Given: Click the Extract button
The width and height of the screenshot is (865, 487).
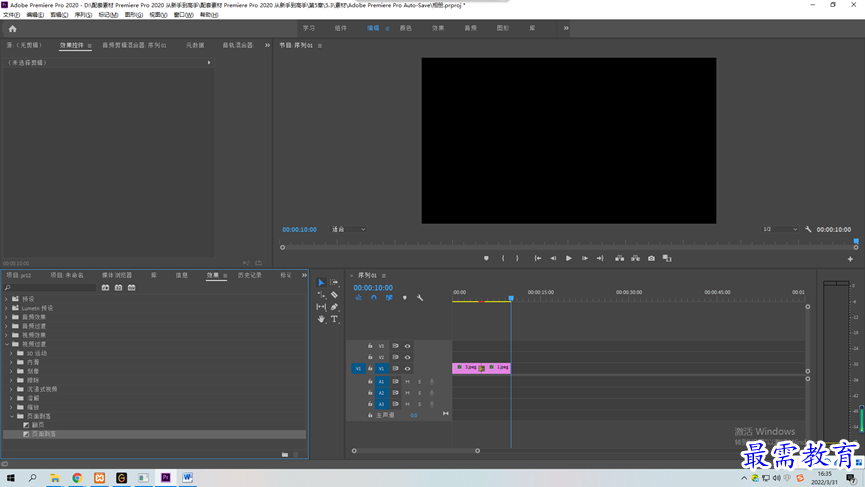Looking at the screenshot, I should pos(636,258).
